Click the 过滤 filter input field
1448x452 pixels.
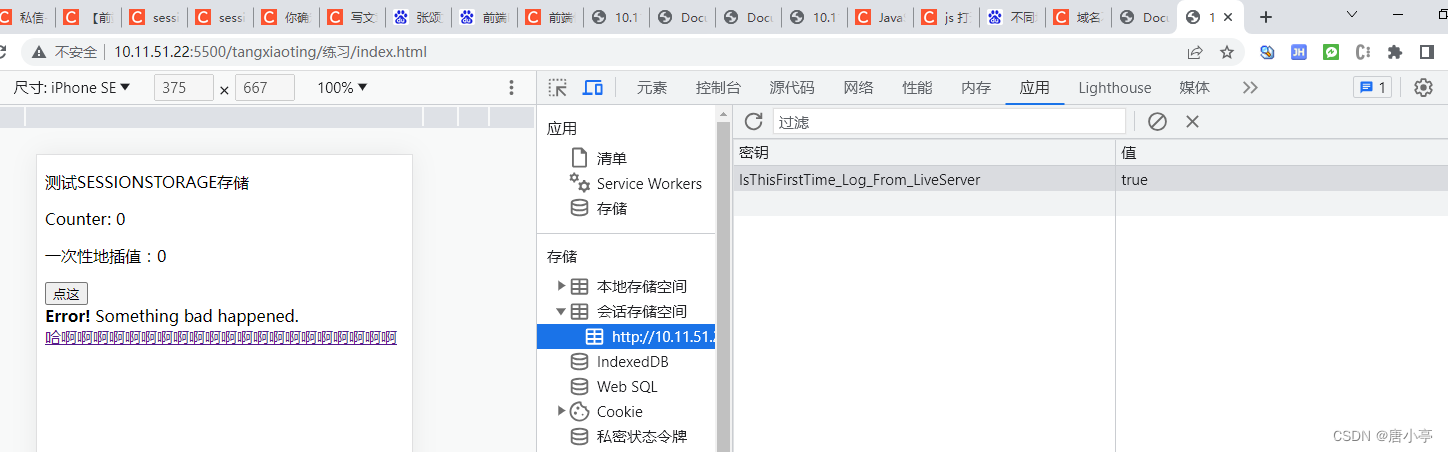949,121
